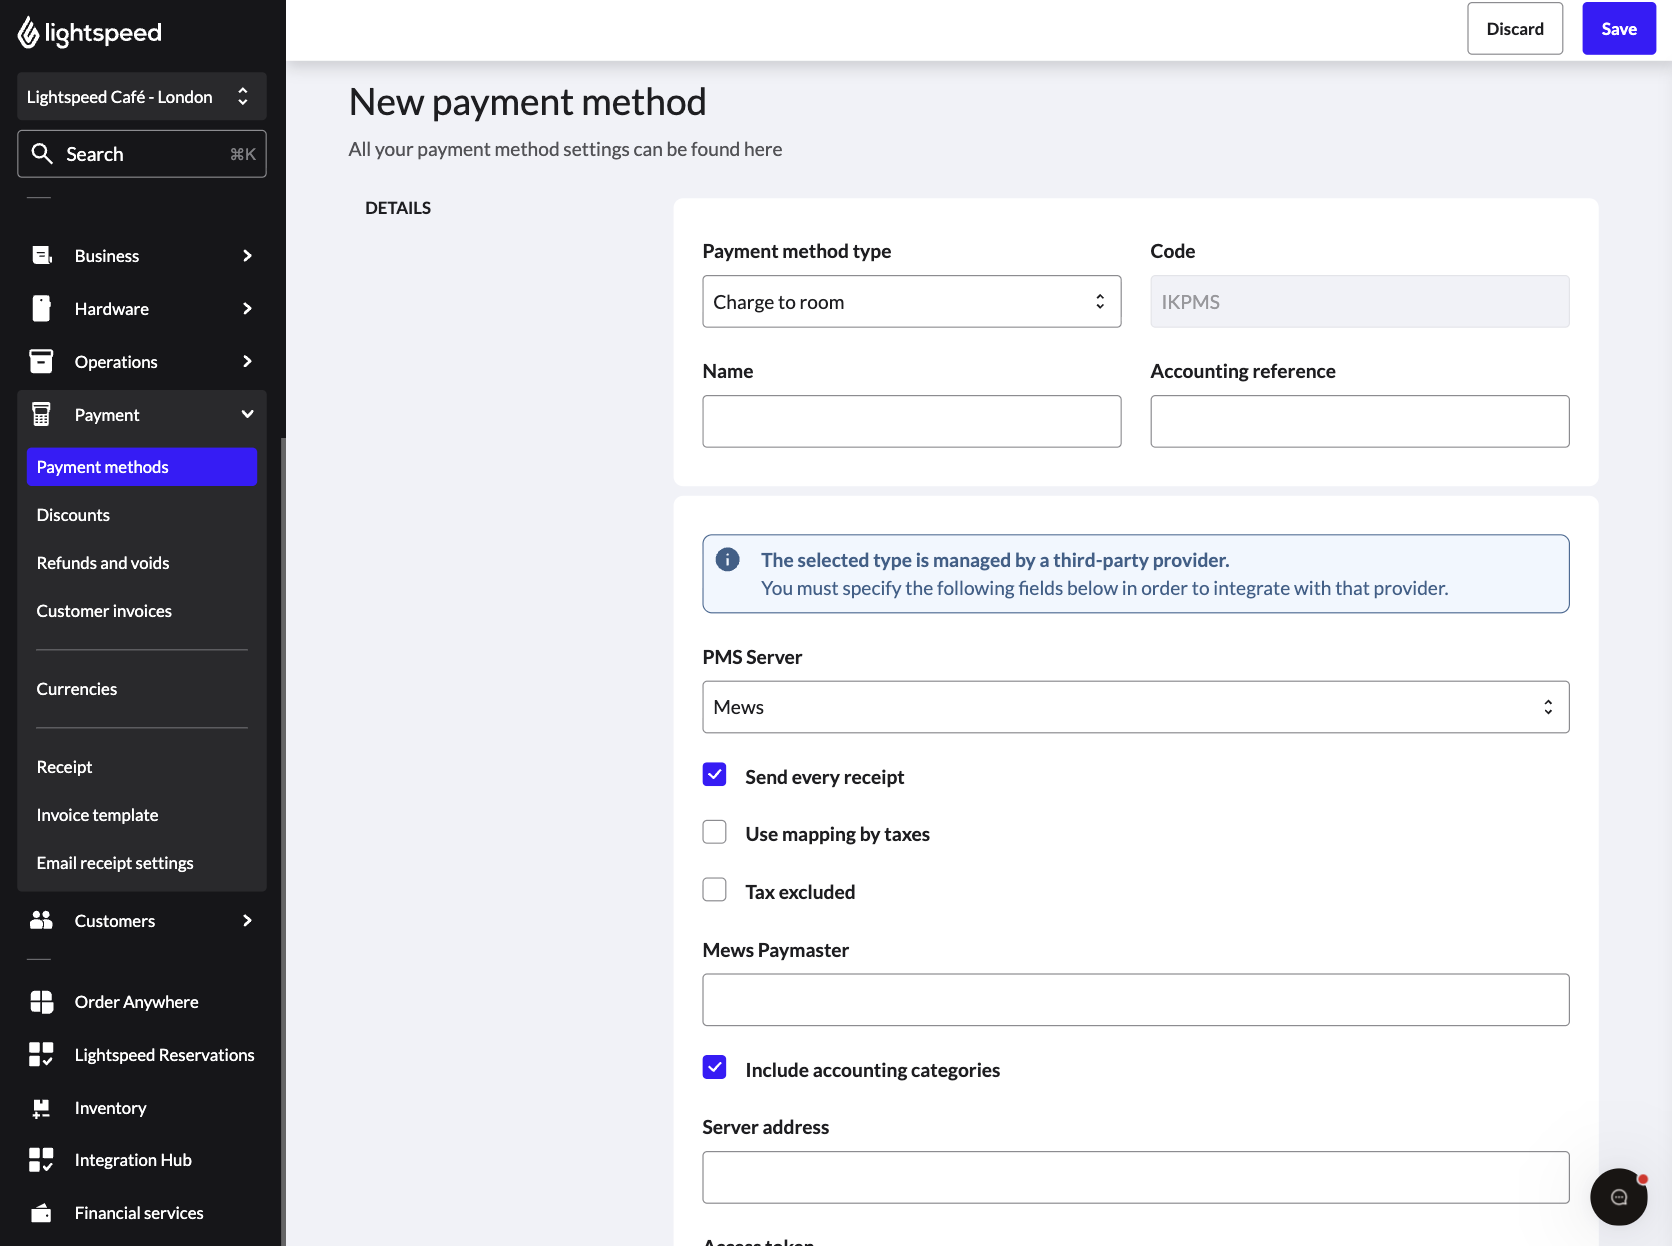Screen dimensions: 1672x1246
Task: Expand the Customers menu chevron
Action: [247, 920]
